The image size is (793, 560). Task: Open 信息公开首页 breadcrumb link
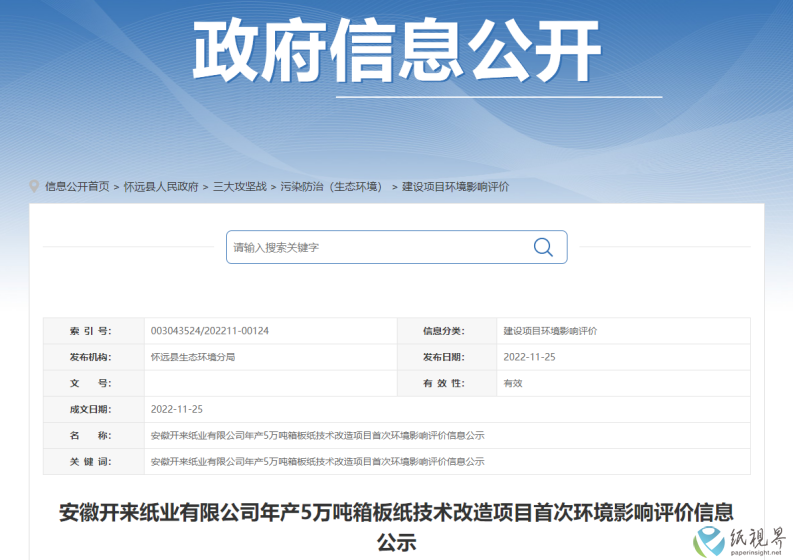click(x=77, y=187)
